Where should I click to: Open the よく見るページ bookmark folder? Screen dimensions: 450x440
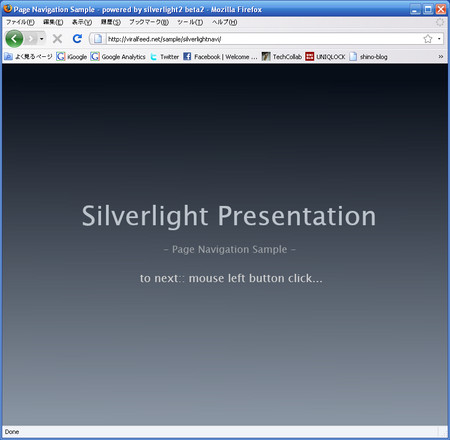[x=28, y=57]
